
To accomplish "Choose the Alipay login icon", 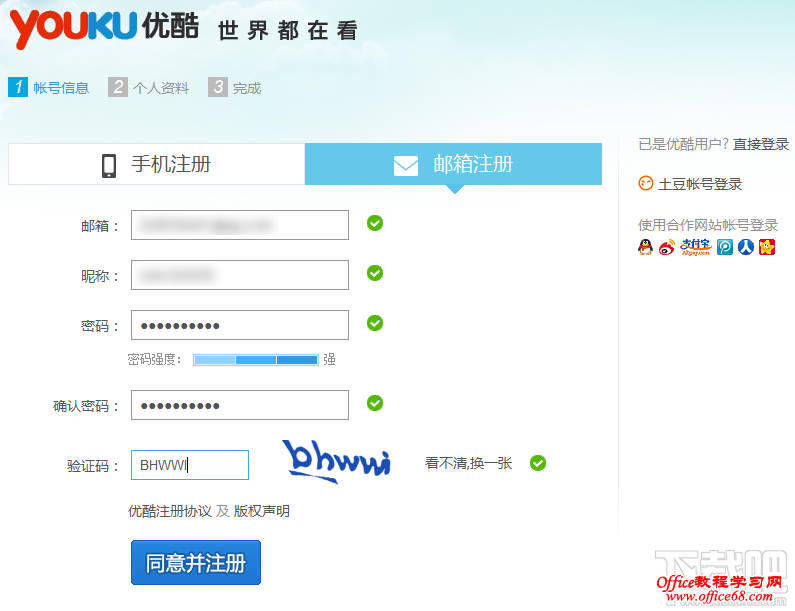I will click(x=696, y=247).
